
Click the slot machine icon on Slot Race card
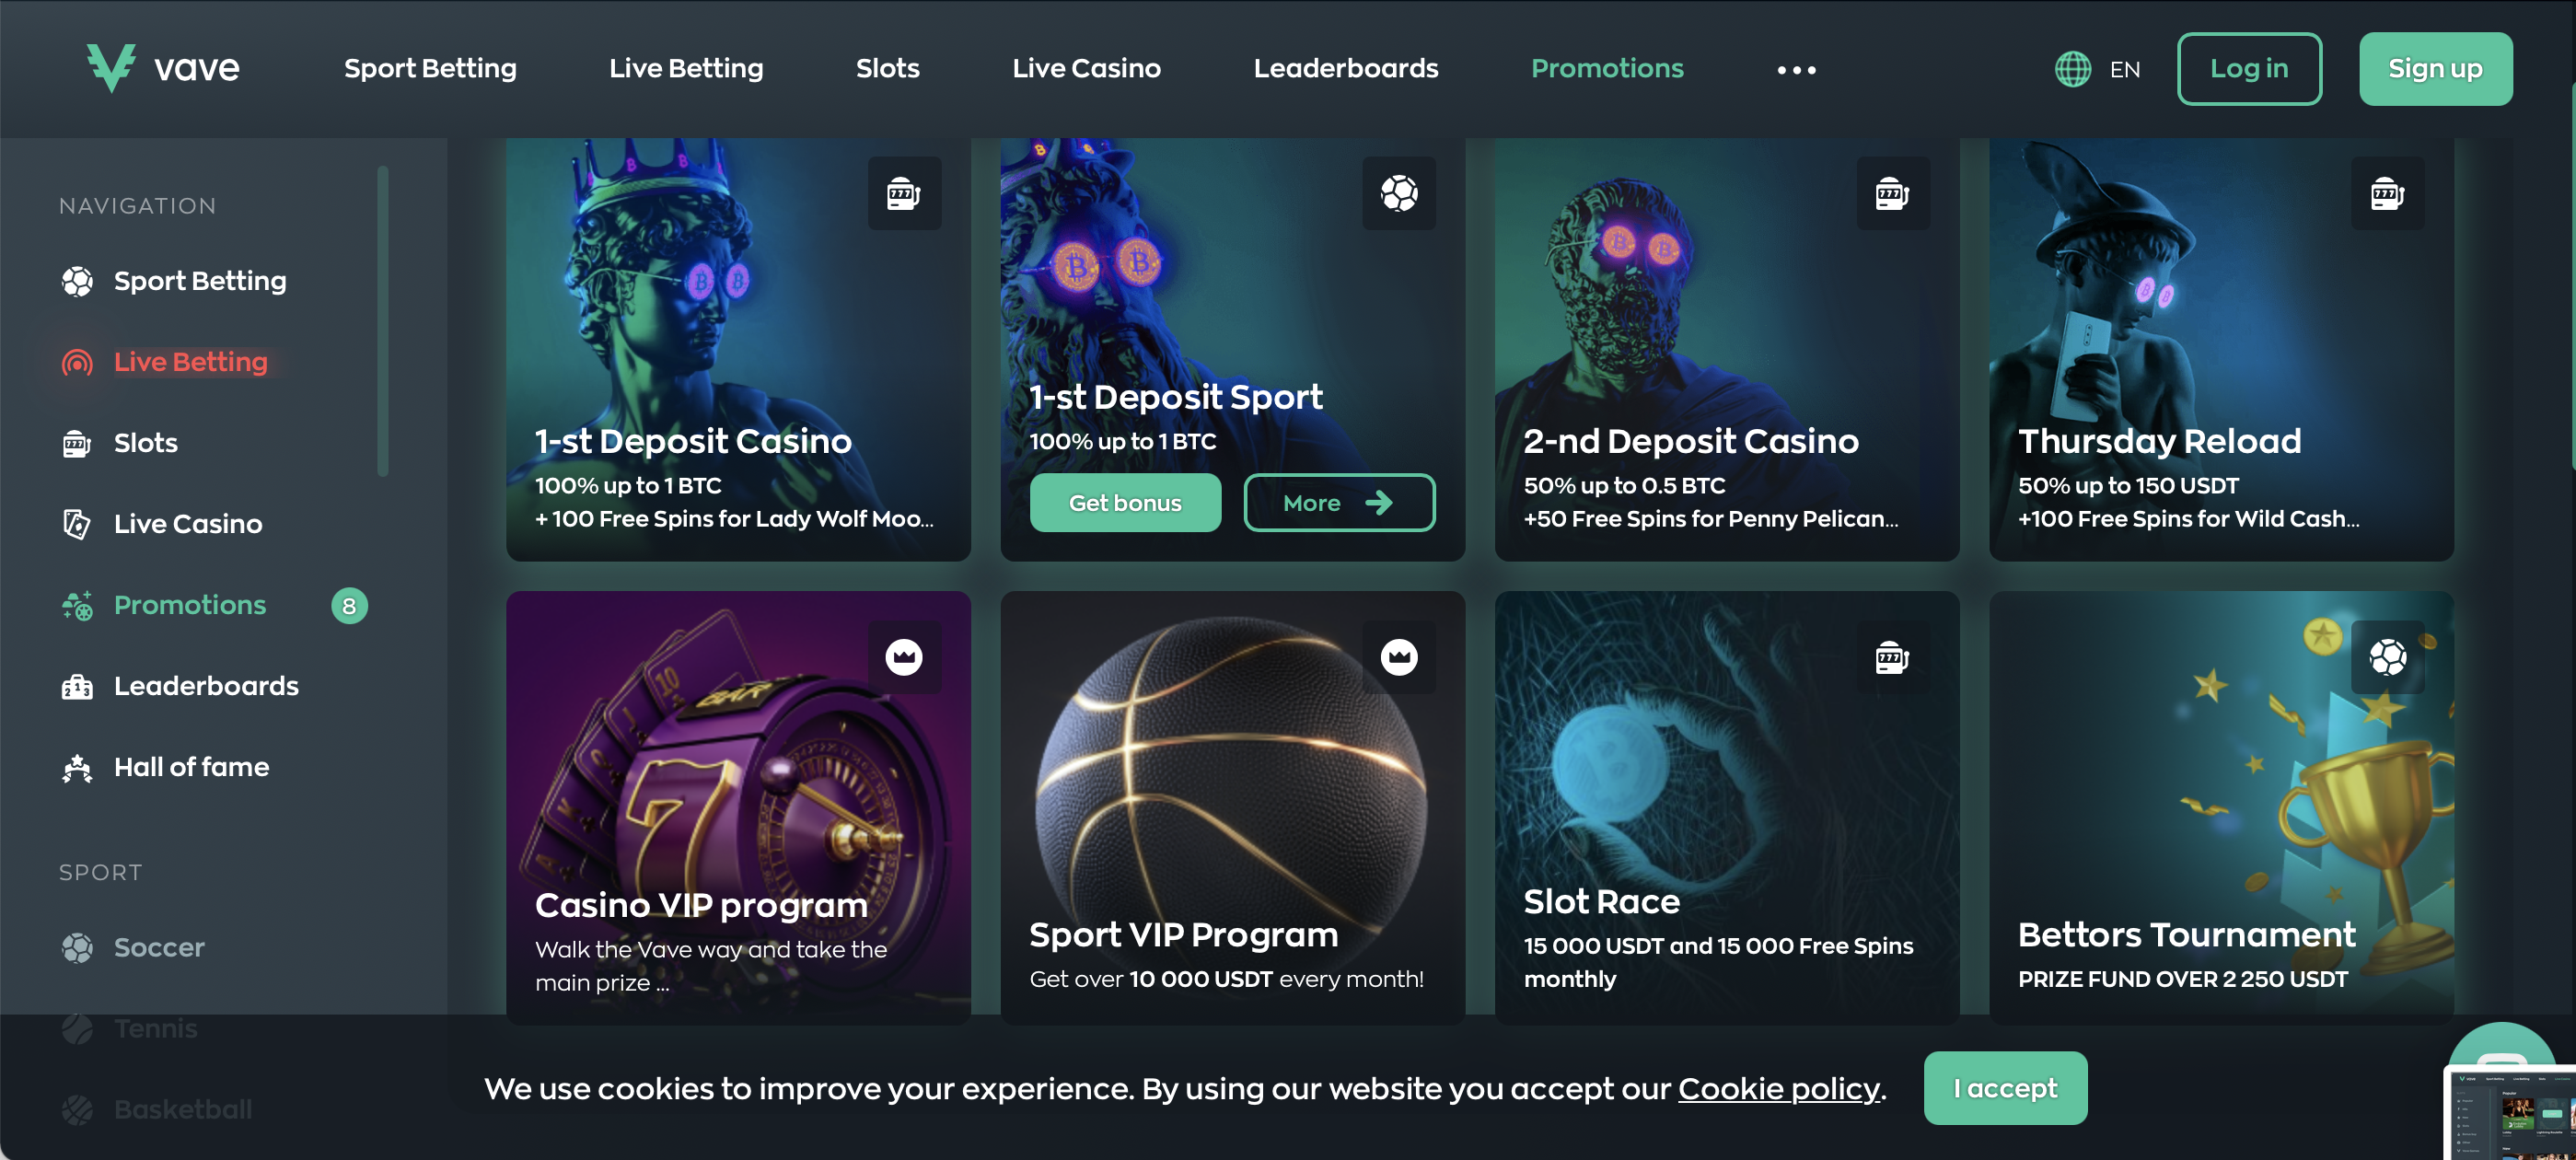pos(1893,657)
